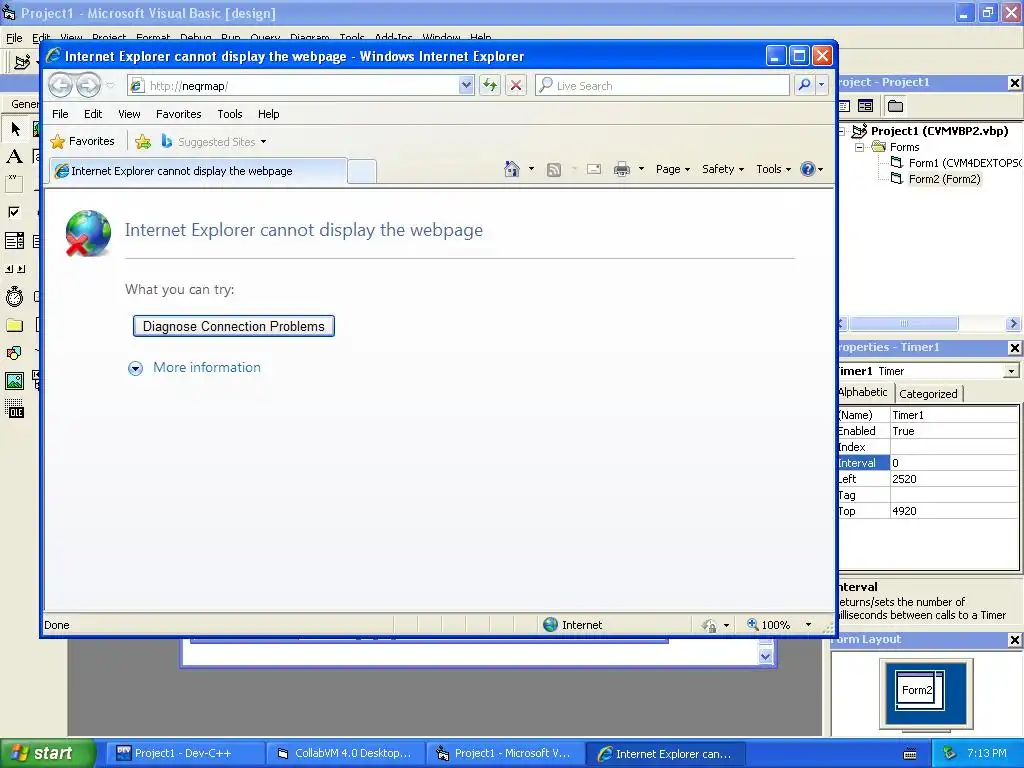Click View Object icon in Project panel

[x=865, y=106]
